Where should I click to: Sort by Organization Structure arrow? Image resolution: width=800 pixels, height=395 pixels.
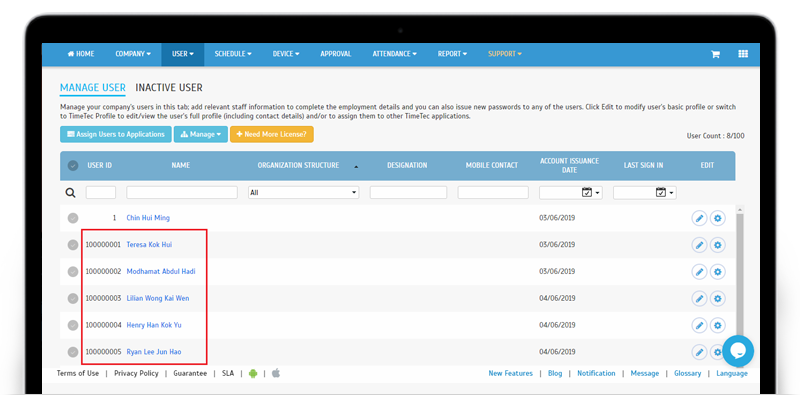356,166
